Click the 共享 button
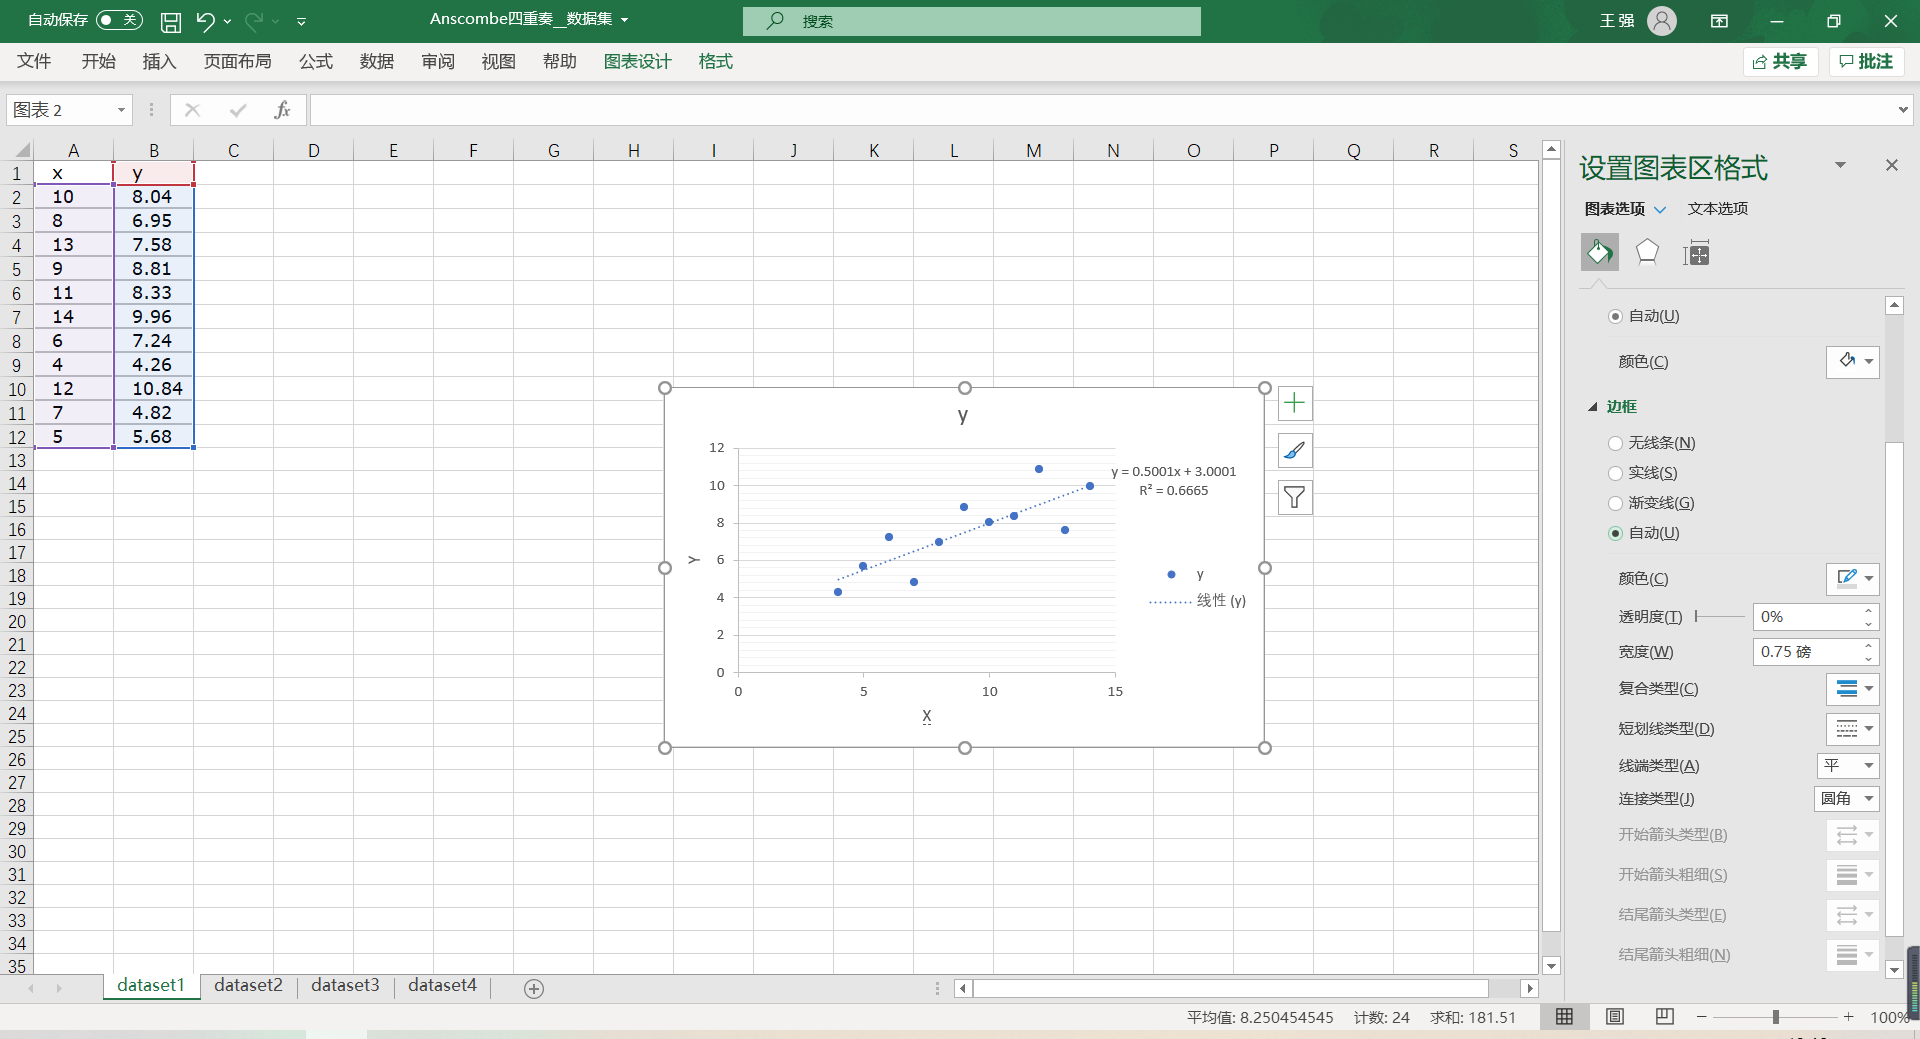Viewport: 1920px width, 1039px height. [1780, 62]
